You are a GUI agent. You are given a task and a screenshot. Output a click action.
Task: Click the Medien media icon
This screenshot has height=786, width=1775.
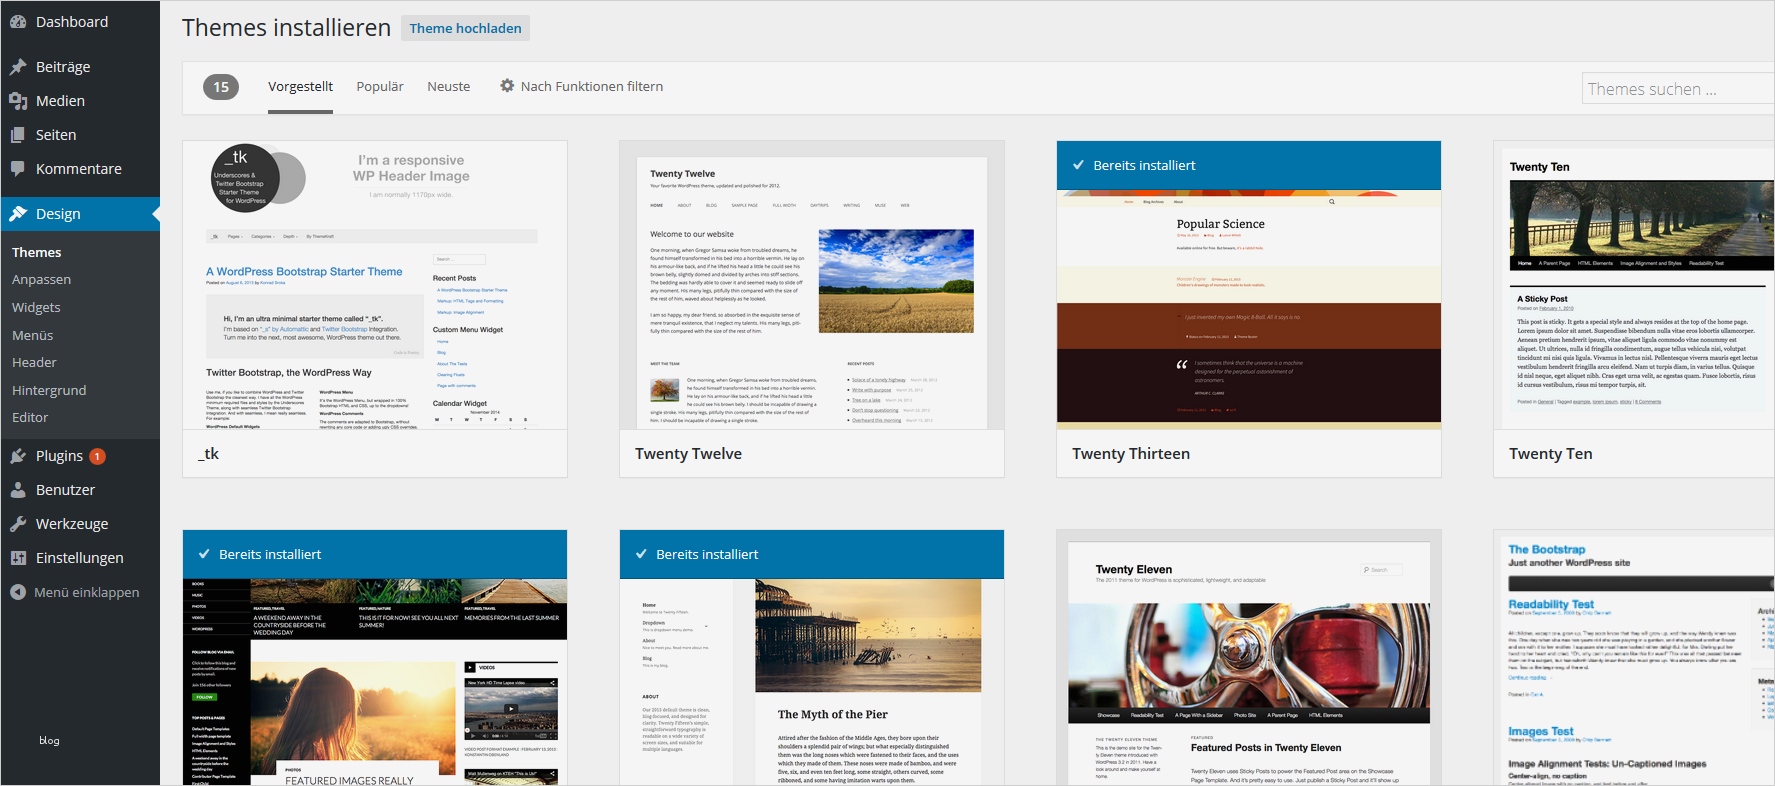pyautogui.click(x=18, y=101)
